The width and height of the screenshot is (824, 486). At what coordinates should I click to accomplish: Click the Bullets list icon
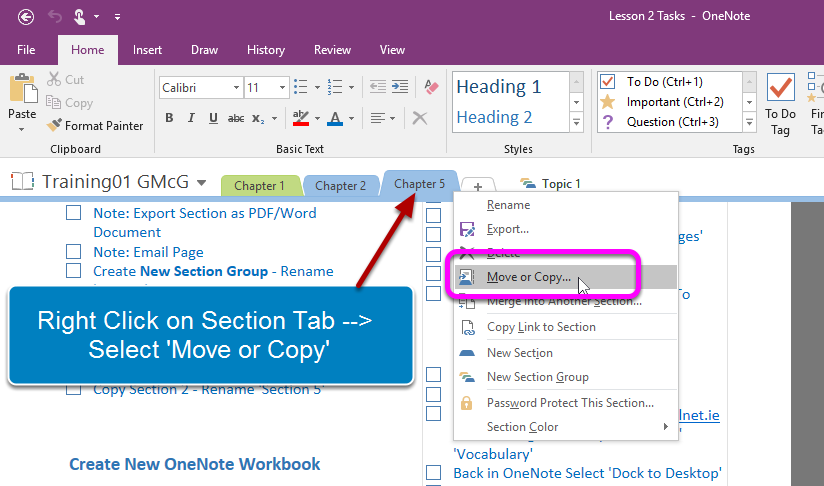pyautogui.click(x=301, y=87)
